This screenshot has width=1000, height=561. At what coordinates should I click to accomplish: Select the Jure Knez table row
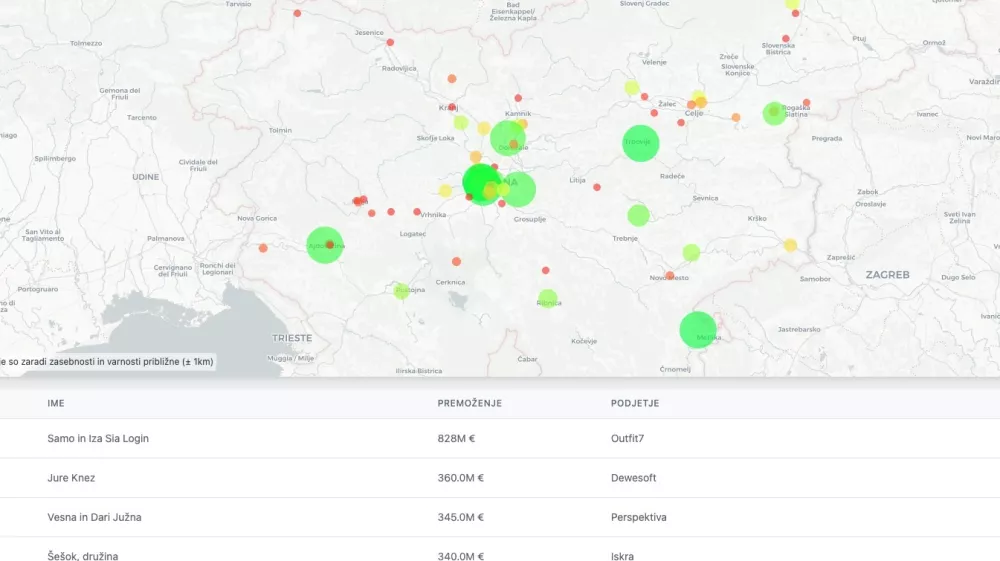coord(71,478)
